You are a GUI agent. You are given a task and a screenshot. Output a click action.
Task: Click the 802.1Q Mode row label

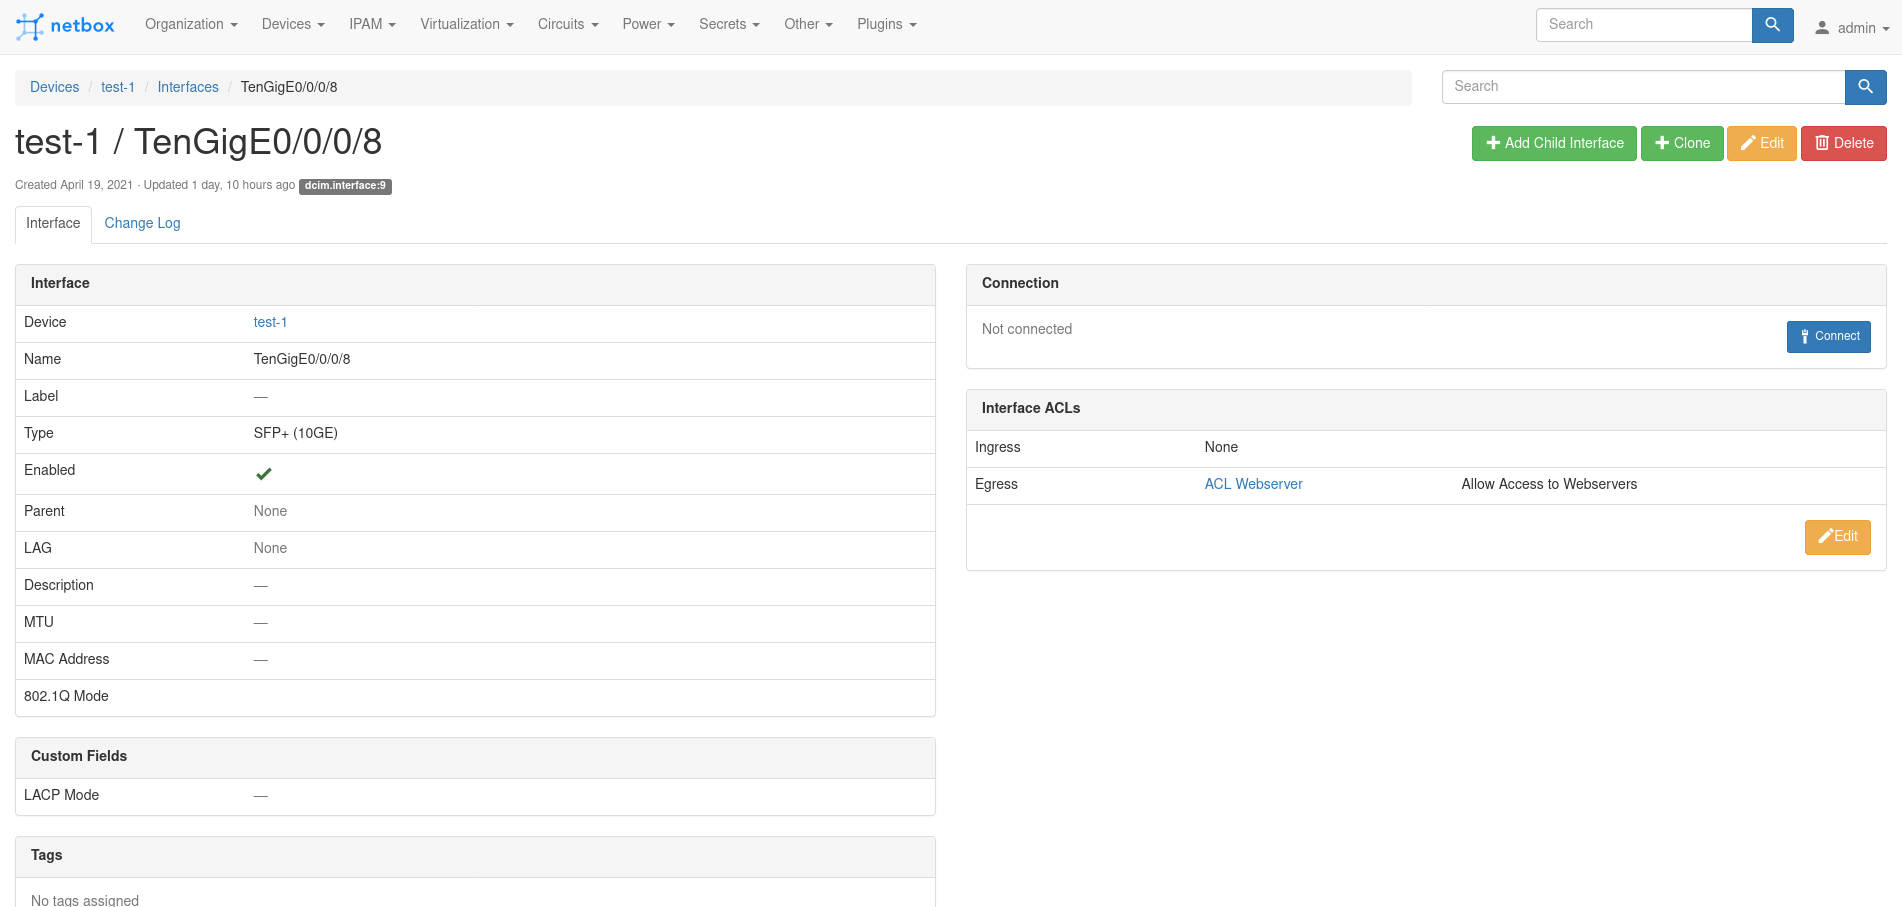tap(66, 696)
